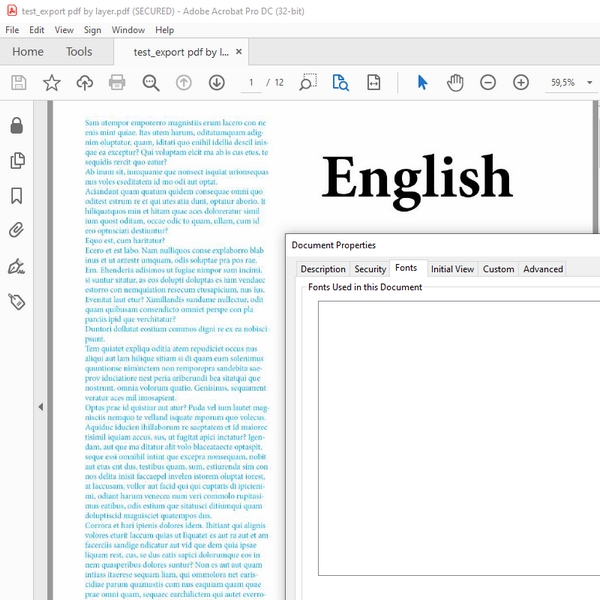Click the current page number field

click(251, 83)
